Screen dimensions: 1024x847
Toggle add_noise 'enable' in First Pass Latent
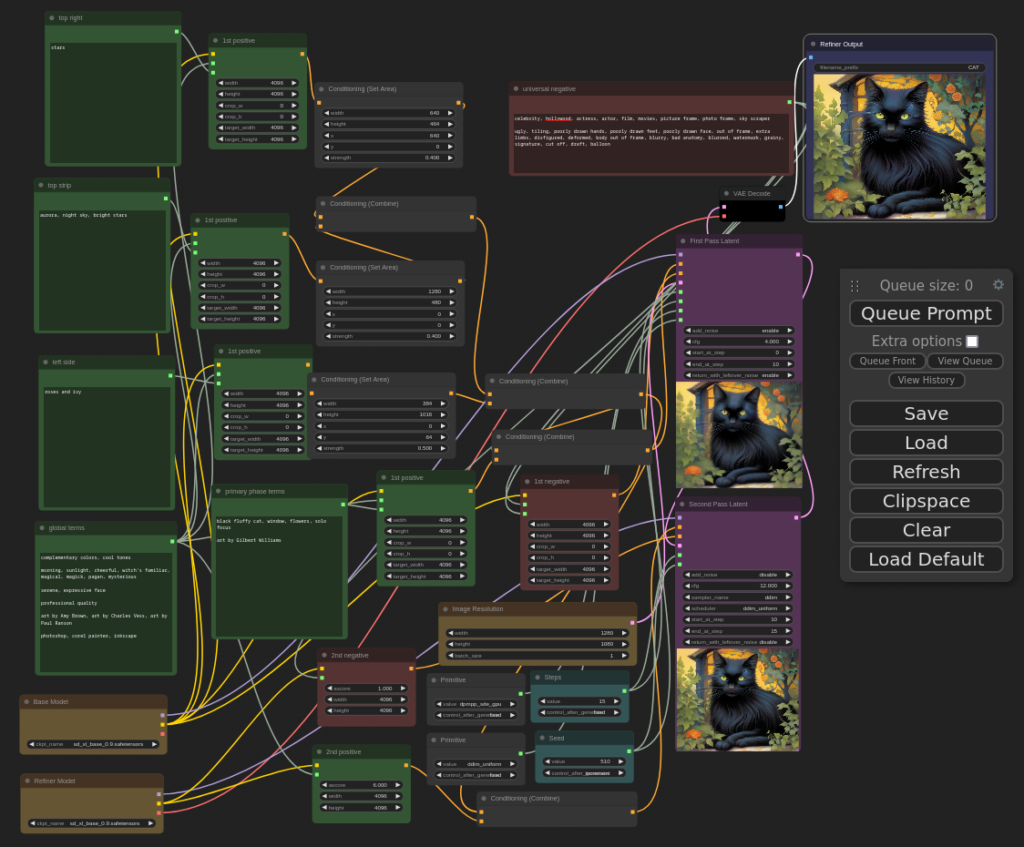[x=738, y=330]
